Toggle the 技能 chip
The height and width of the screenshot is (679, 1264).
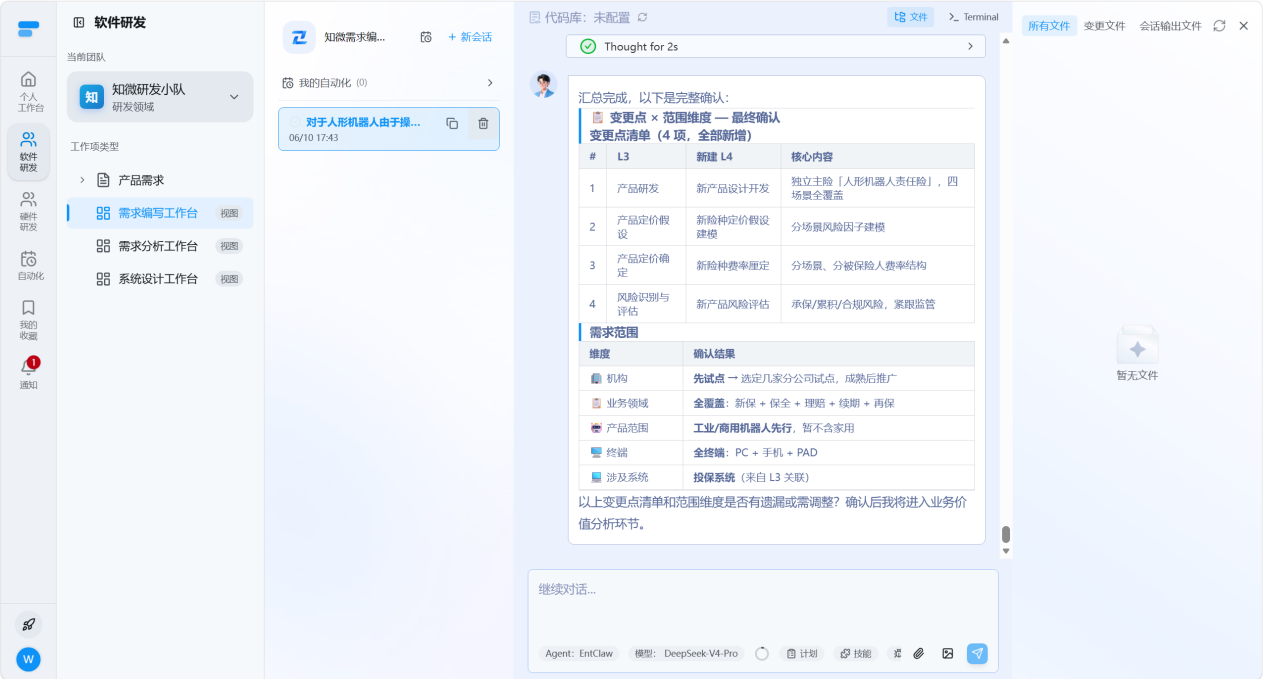point(855,653)
